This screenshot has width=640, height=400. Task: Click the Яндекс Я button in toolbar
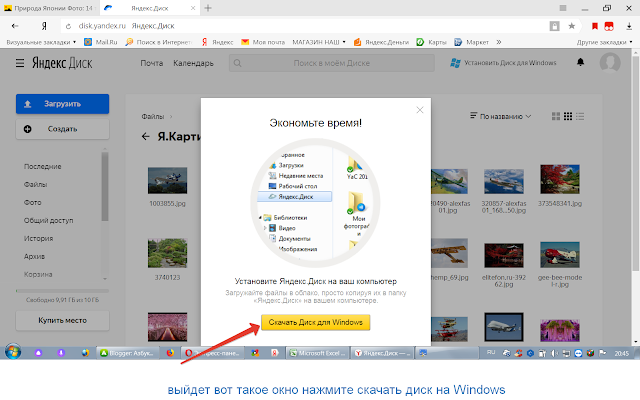click(x=44, y=26)
